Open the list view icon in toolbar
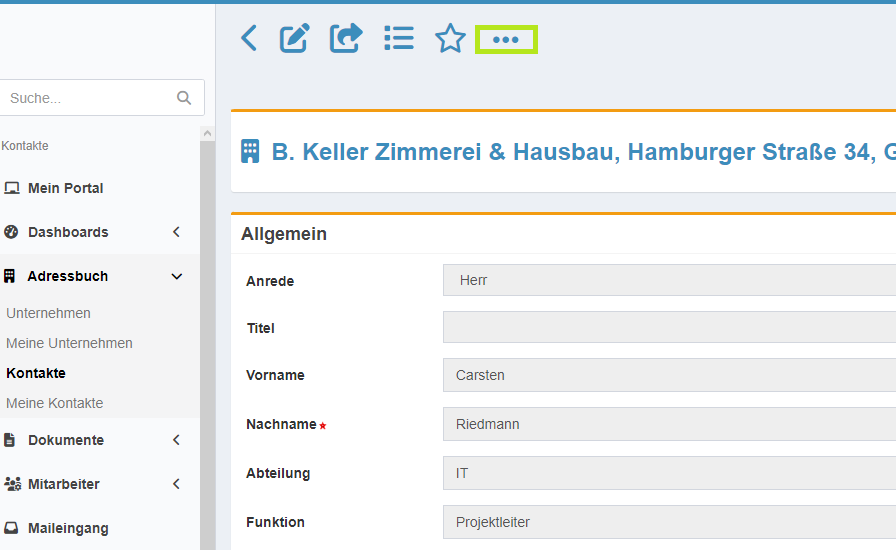The width and height of the screenshot is (896, 550). coord(399,38)
